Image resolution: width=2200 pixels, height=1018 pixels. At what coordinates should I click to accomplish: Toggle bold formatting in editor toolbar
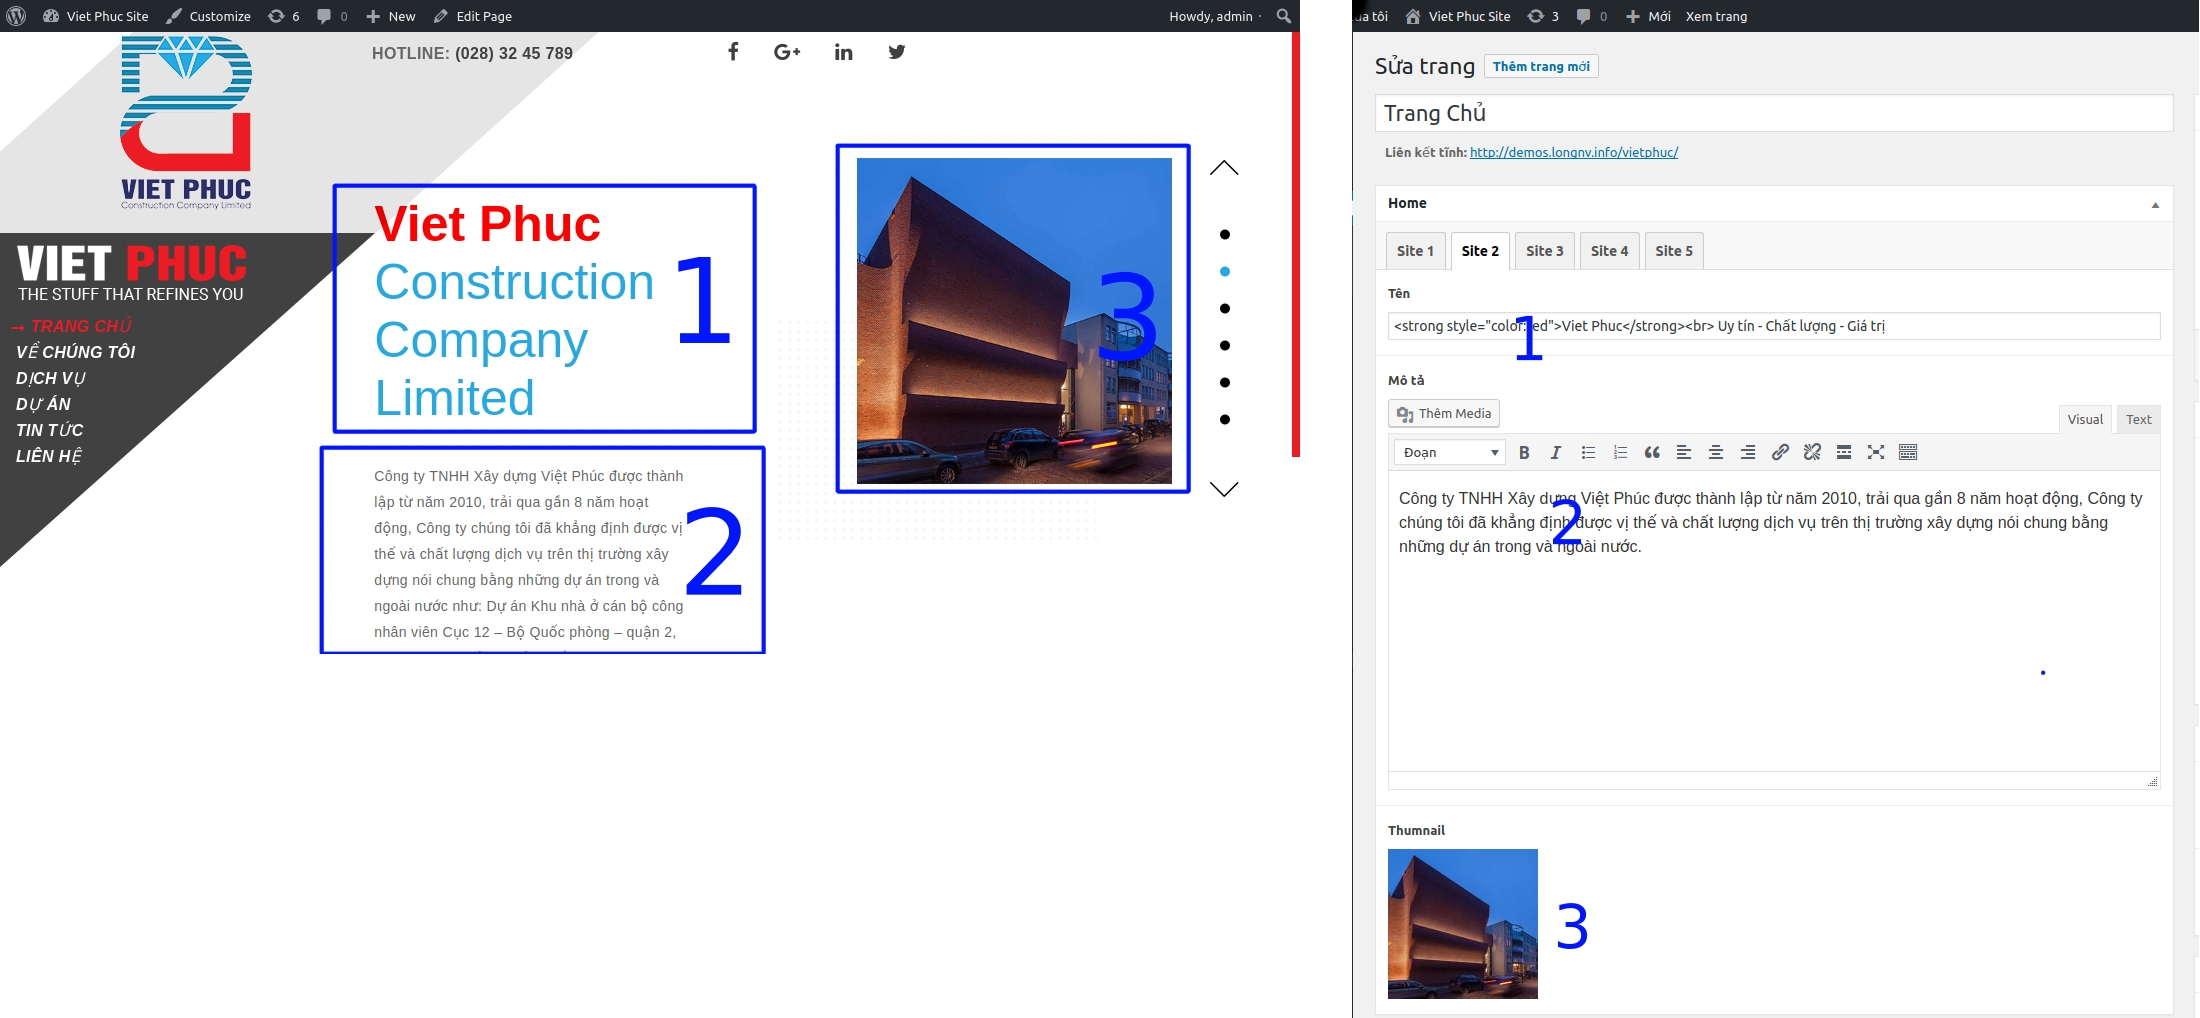click(x=1524, y=453)
